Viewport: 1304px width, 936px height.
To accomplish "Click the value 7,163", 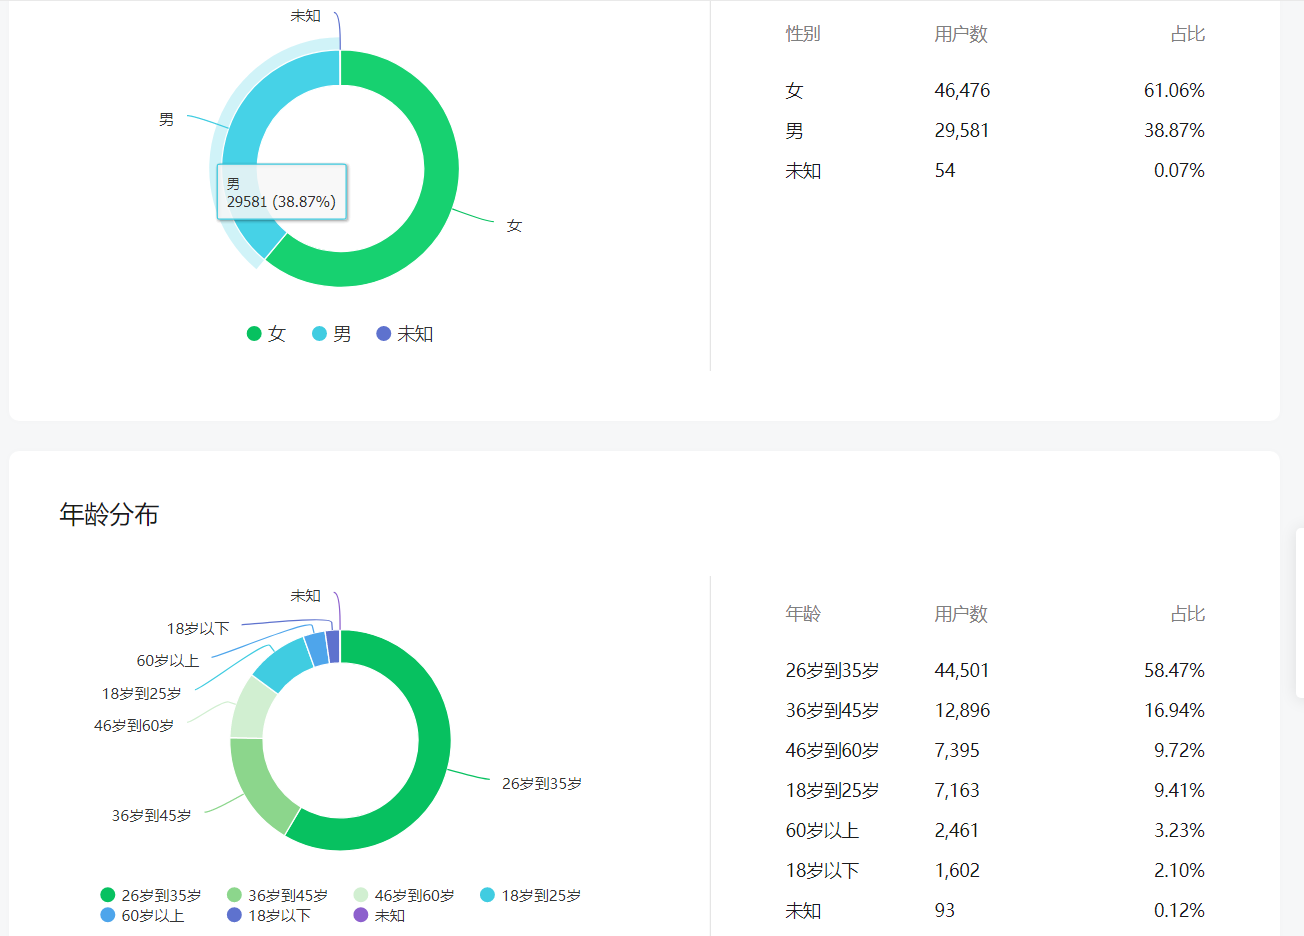I will [957, 791].
